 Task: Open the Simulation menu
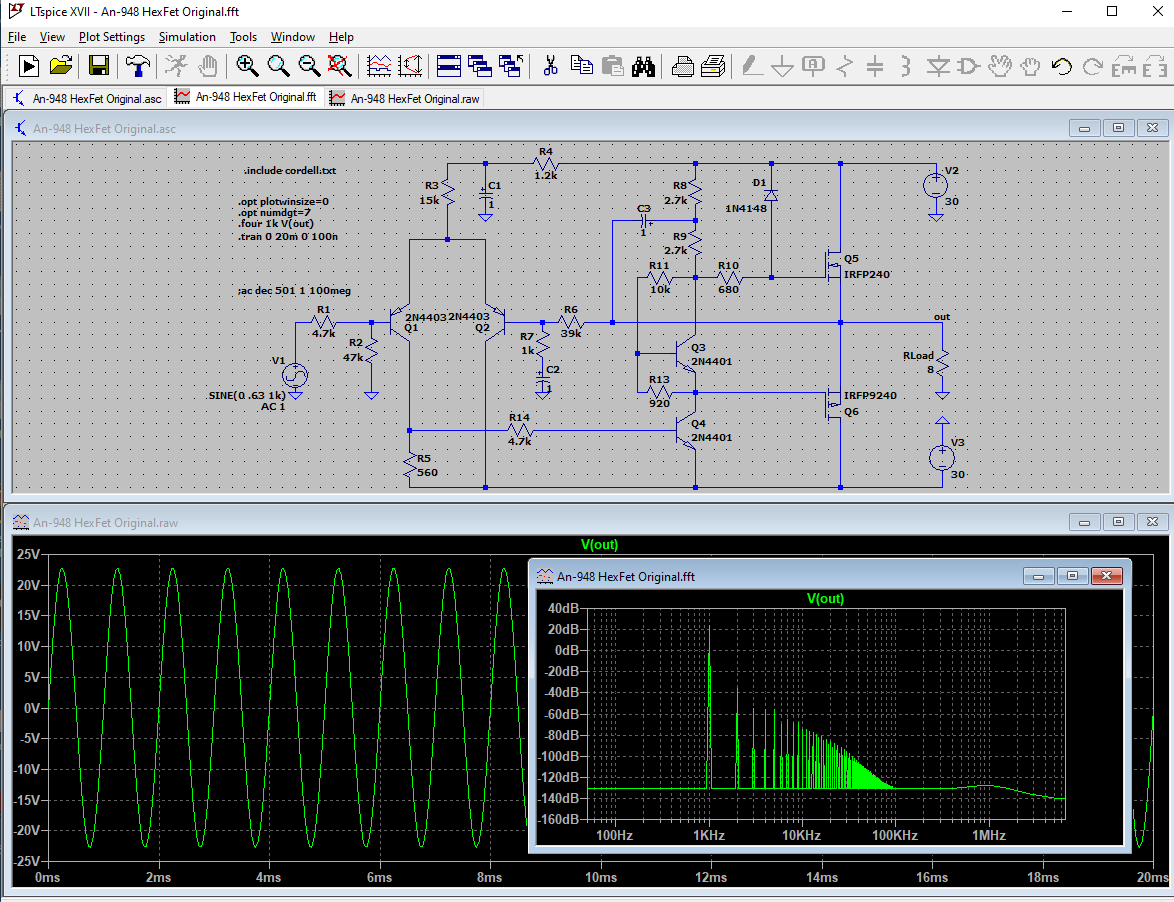(187, 37)
